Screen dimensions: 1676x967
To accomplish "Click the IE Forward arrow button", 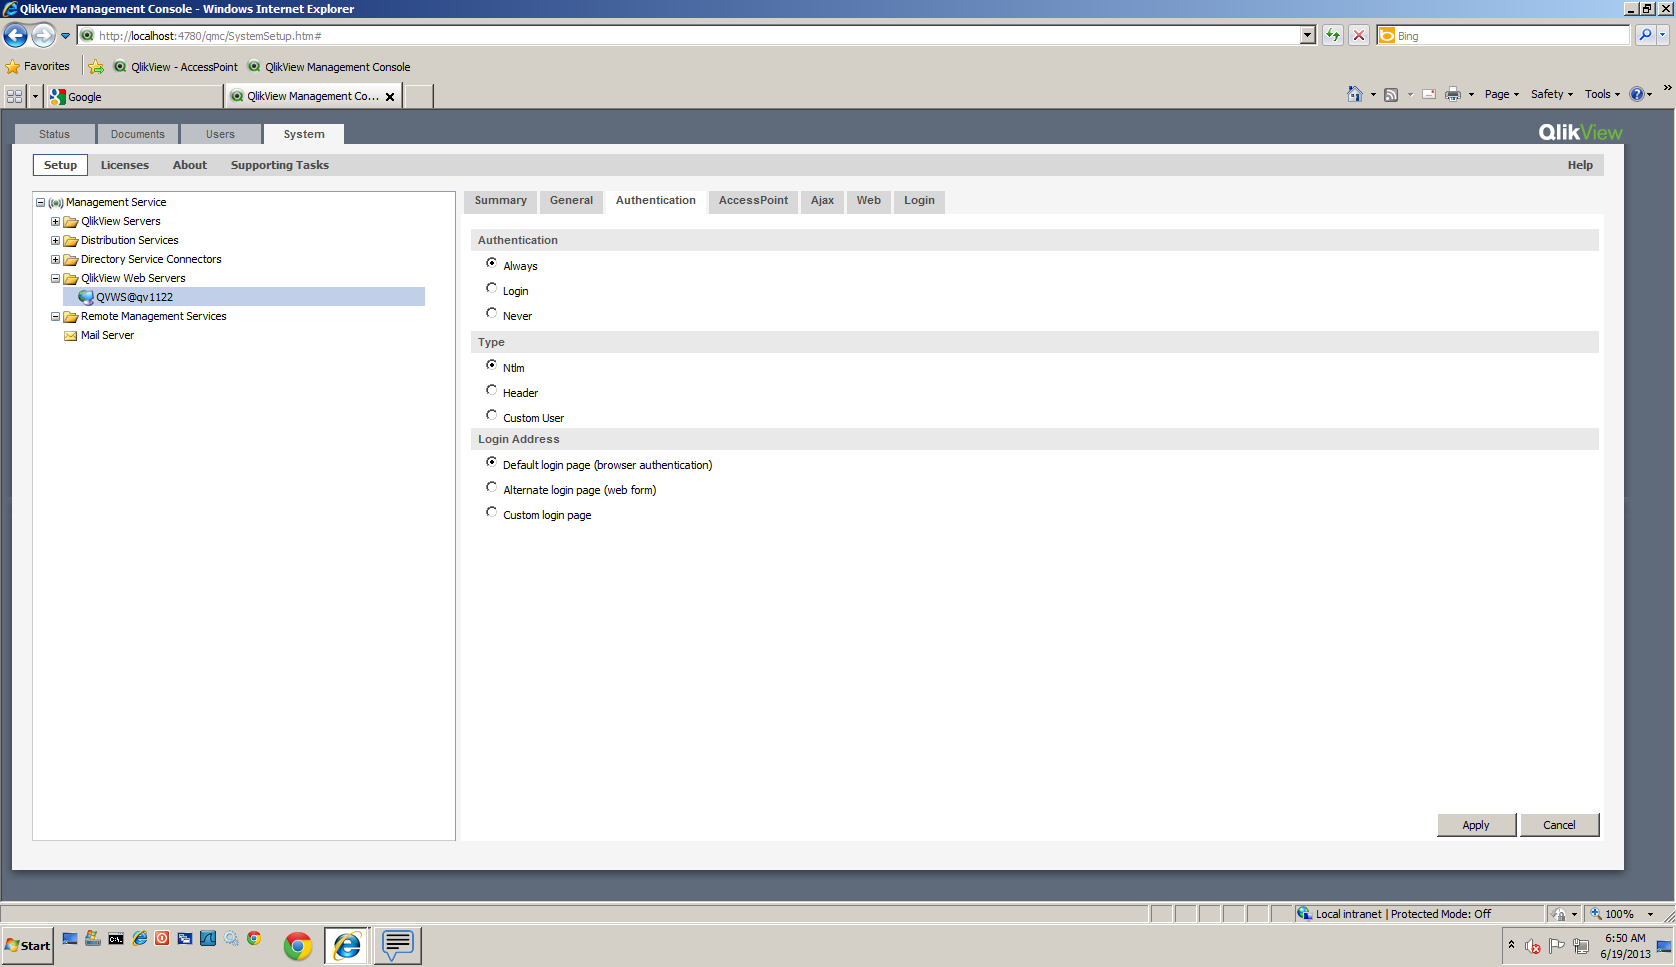I will (x=43, y=36).
